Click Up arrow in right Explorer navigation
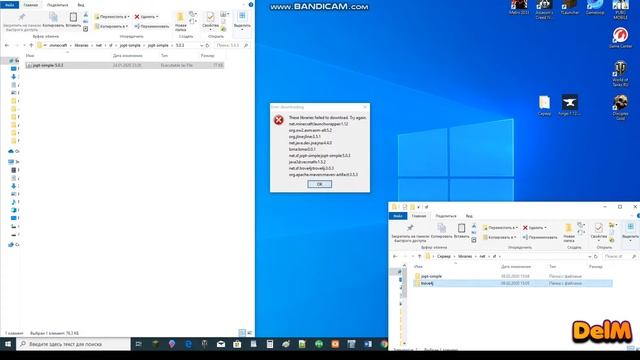This screenshot has height=360, width=640. pyautogui.click(x=419, y=256)
